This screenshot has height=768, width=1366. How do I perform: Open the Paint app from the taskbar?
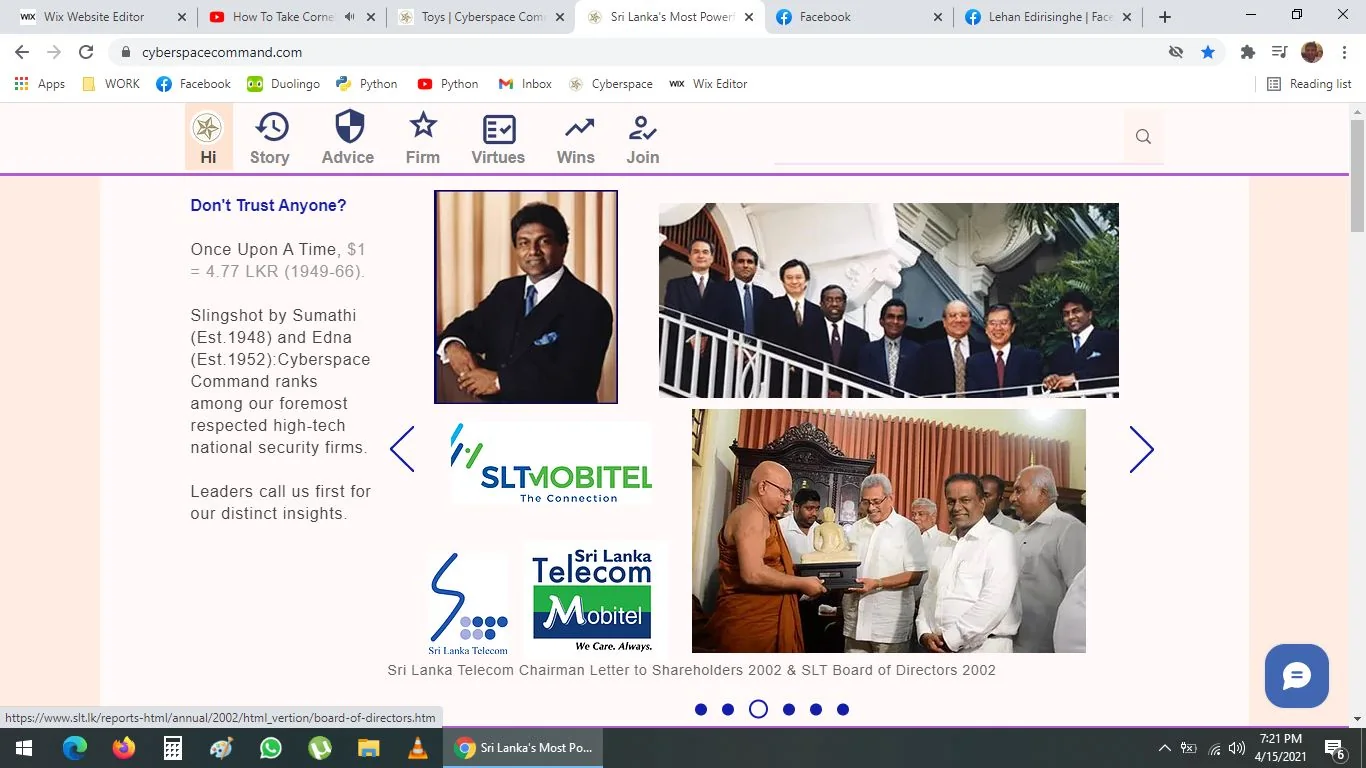222,748
